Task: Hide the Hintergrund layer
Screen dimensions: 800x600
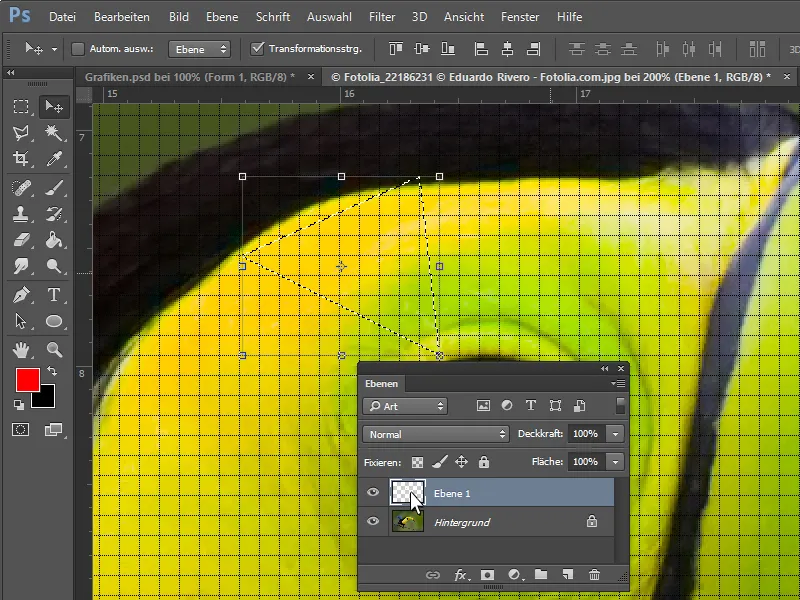Action: [372, 522]
